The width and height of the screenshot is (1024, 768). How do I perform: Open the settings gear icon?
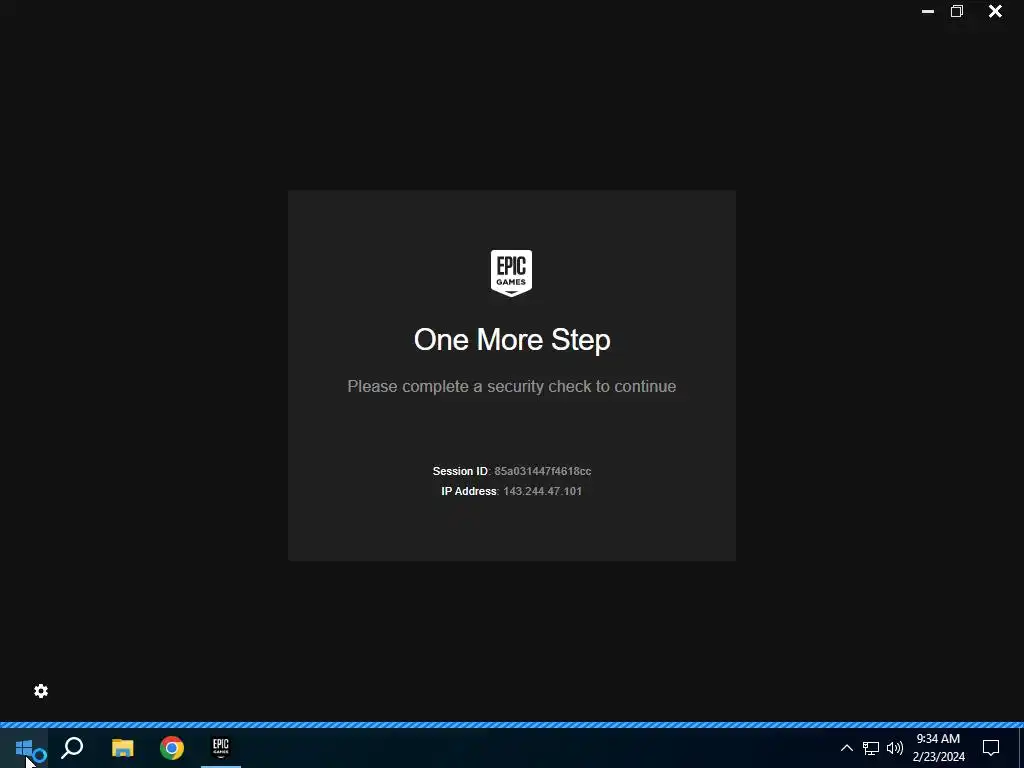pos(40,691)
